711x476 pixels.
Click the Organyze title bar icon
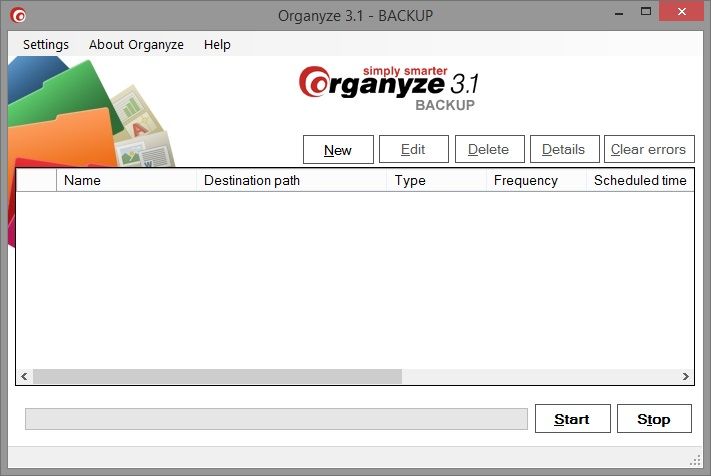[18, 16]
